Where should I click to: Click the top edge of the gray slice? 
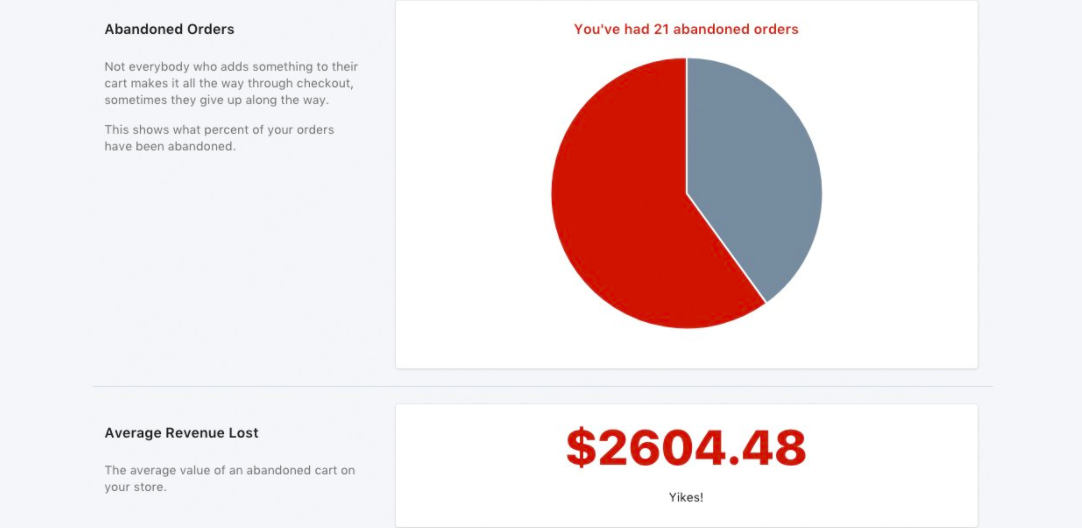tap(718, 63)
